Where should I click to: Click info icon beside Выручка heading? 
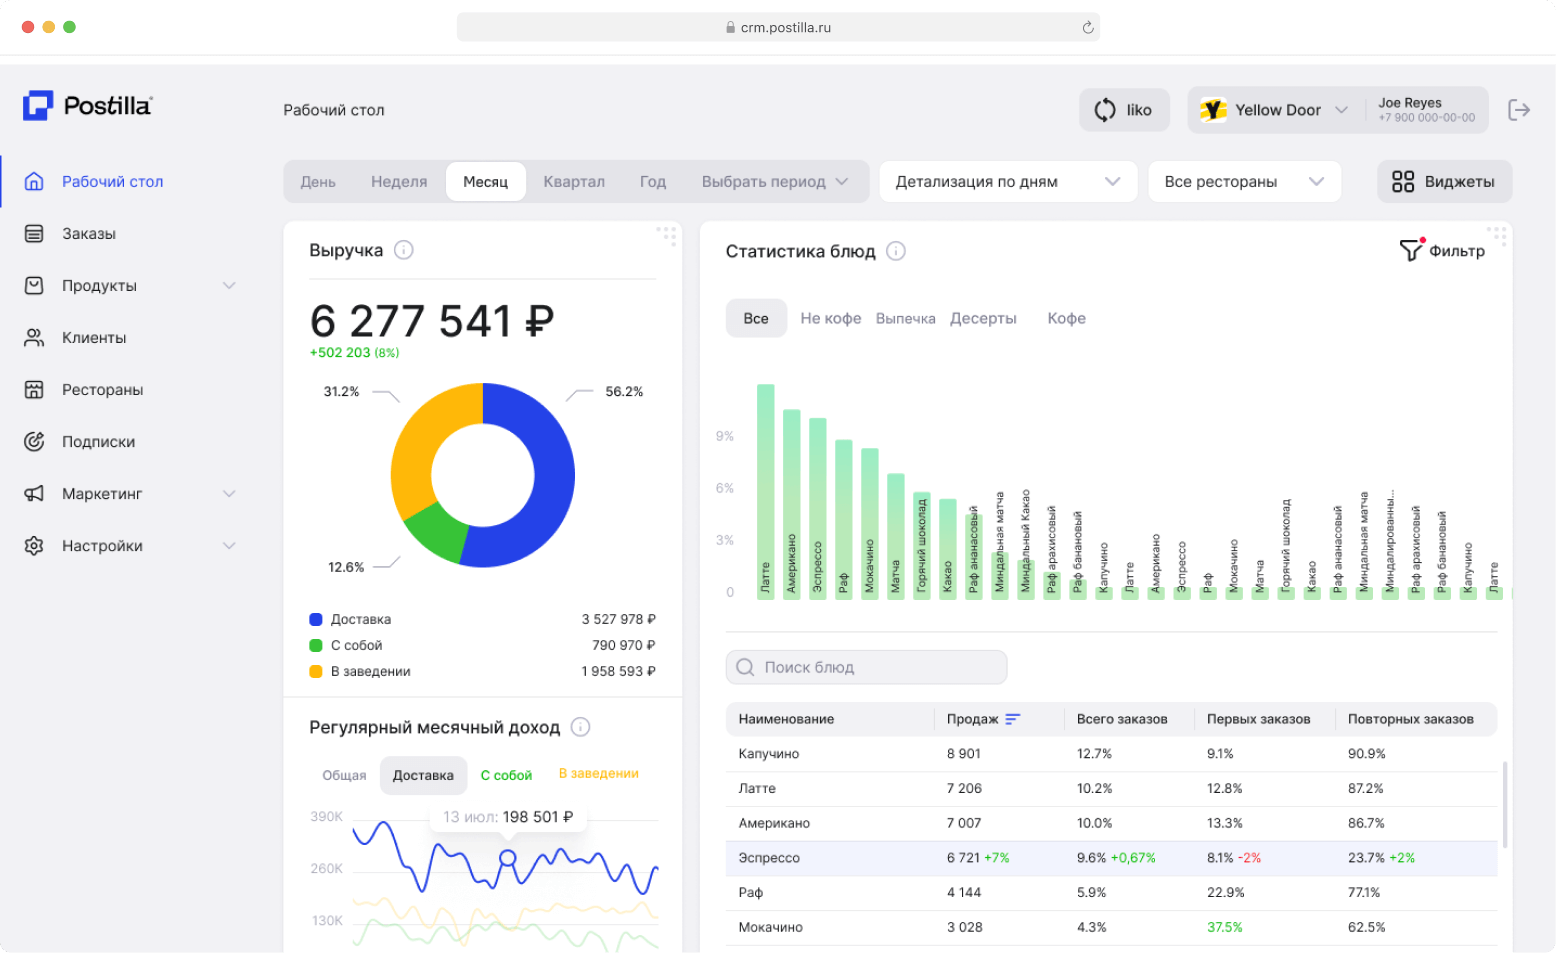(x=403, y=250)
